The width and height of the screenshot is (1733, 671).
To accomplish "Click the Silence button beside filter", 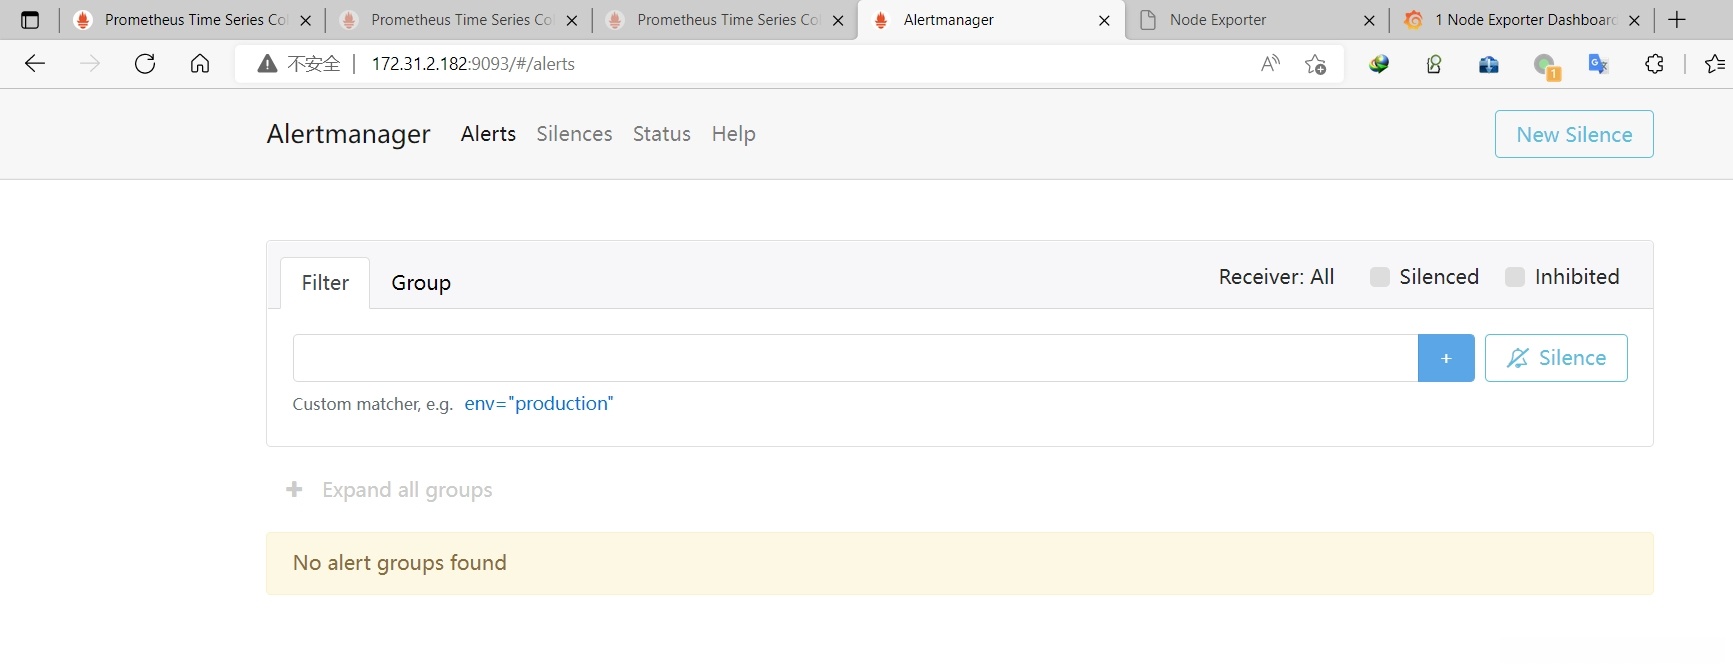I will [x=1555, y=358].
